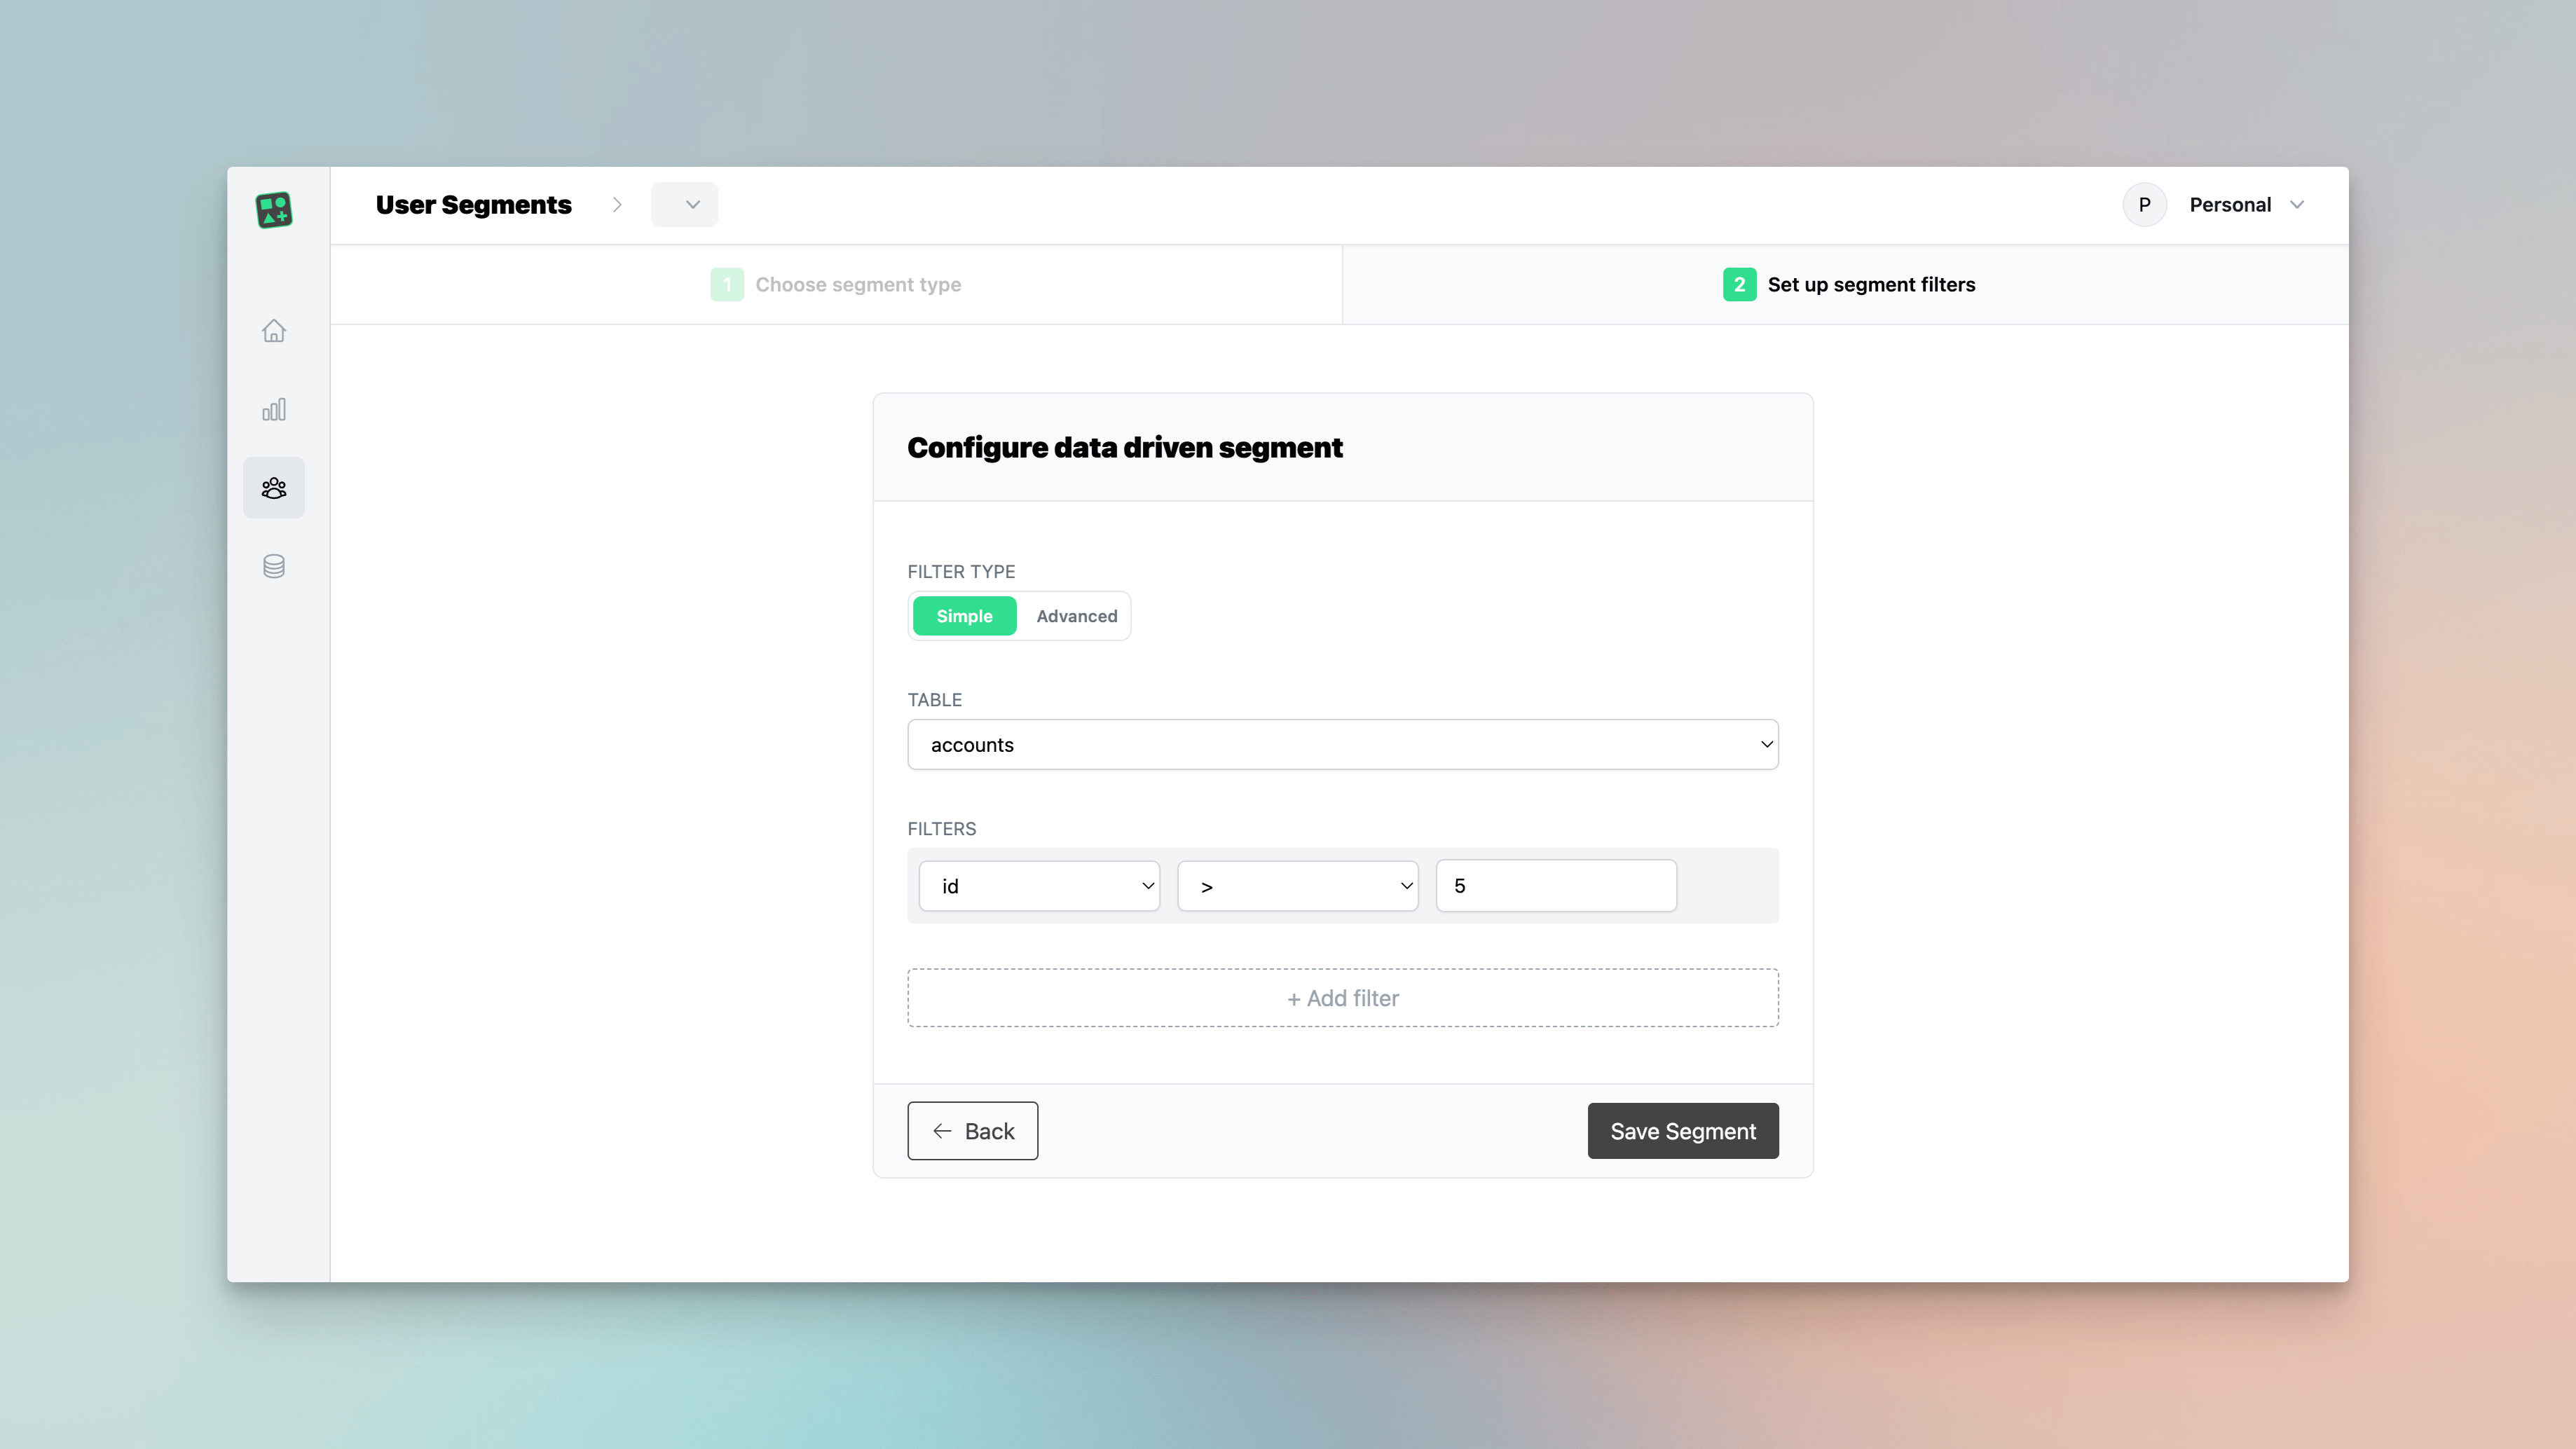
Task: Click step 2 Set up segment filters
Action: click(1847, 283)
